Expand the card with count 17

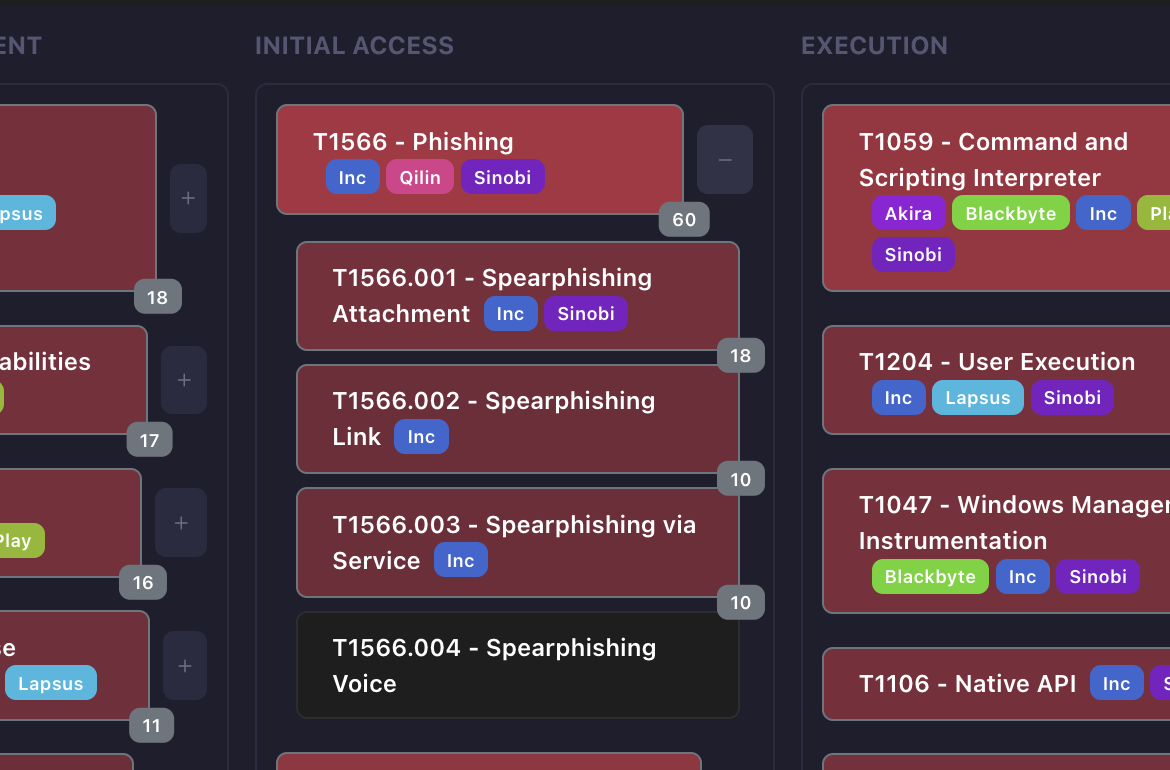(184, 380)
